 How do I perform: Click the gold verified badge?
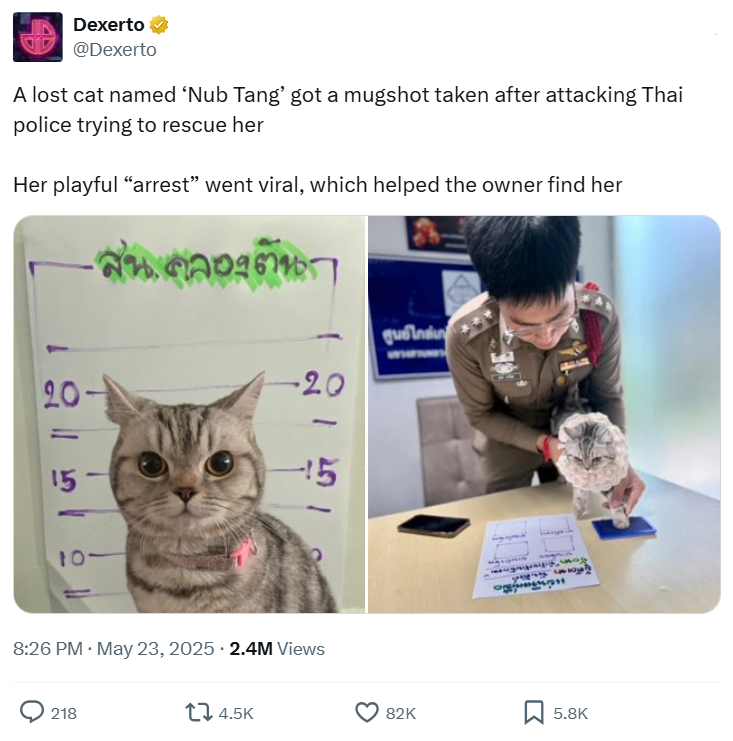(159, 25)
